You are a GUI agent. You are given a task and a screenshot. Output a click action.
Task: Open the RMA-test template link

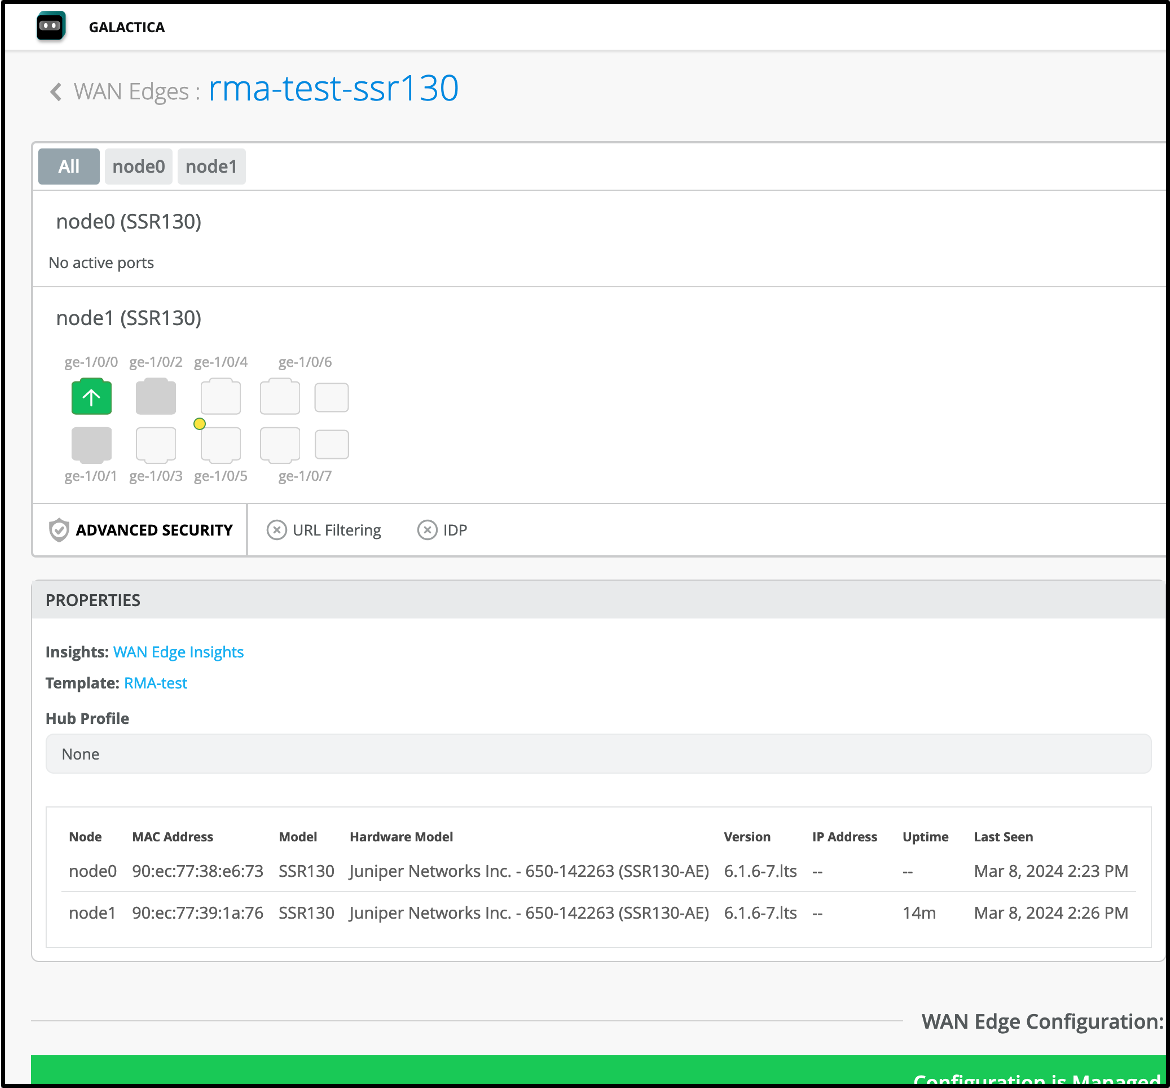click(155, 683)
